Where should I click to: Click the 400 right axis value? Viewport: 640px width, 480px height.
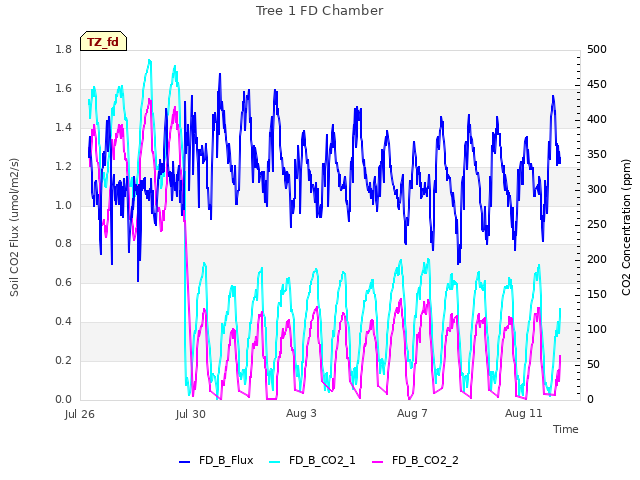597,120
